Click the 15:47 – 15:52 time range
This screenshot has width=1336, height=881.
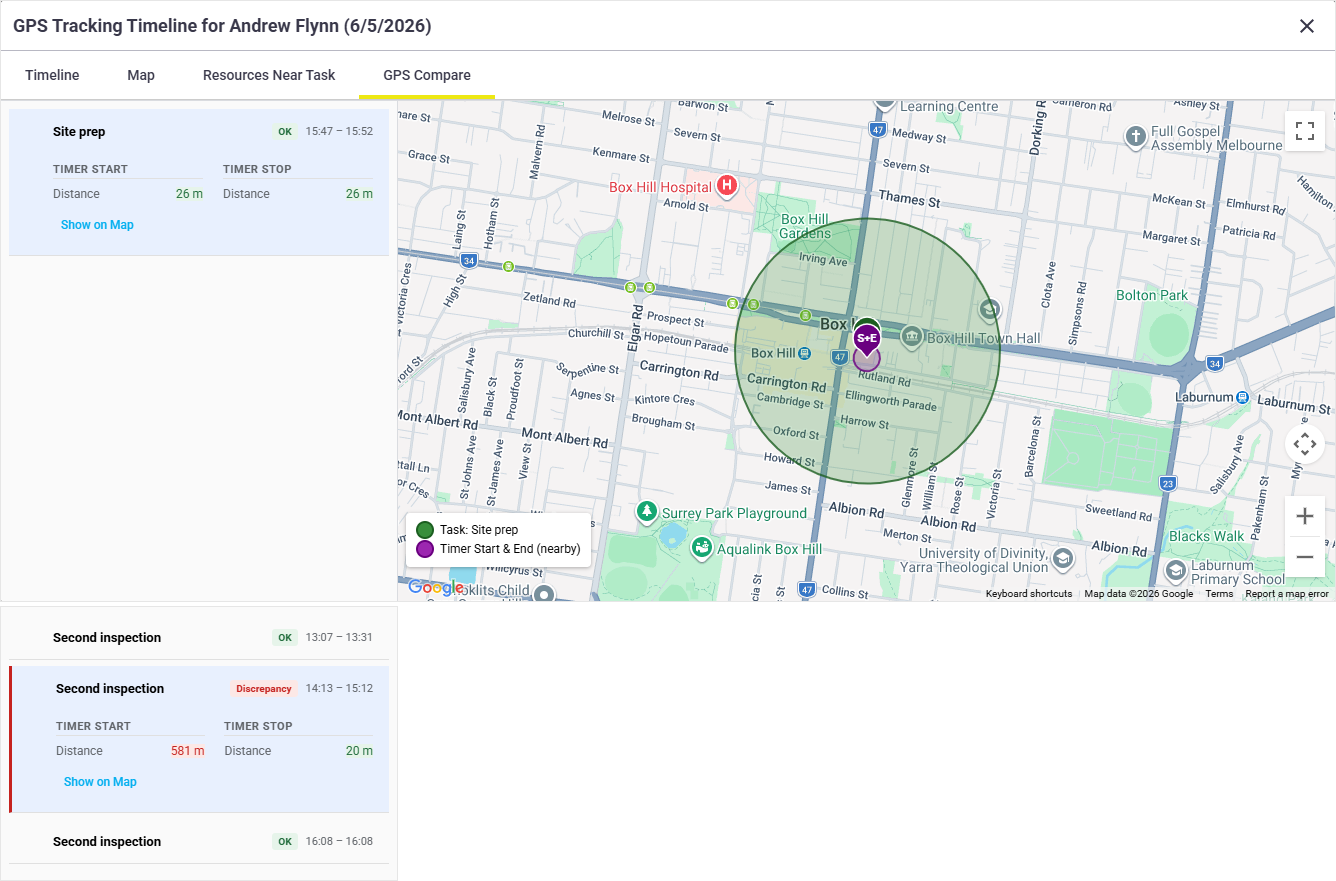click(x=339, y=132)
